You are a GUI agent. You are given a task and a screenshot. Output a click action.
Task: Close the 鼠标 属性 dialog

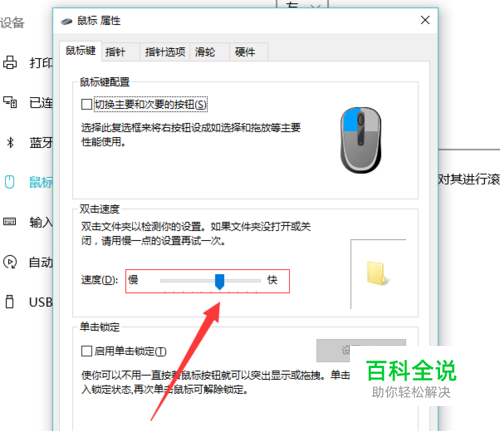[x=425, y=20]
